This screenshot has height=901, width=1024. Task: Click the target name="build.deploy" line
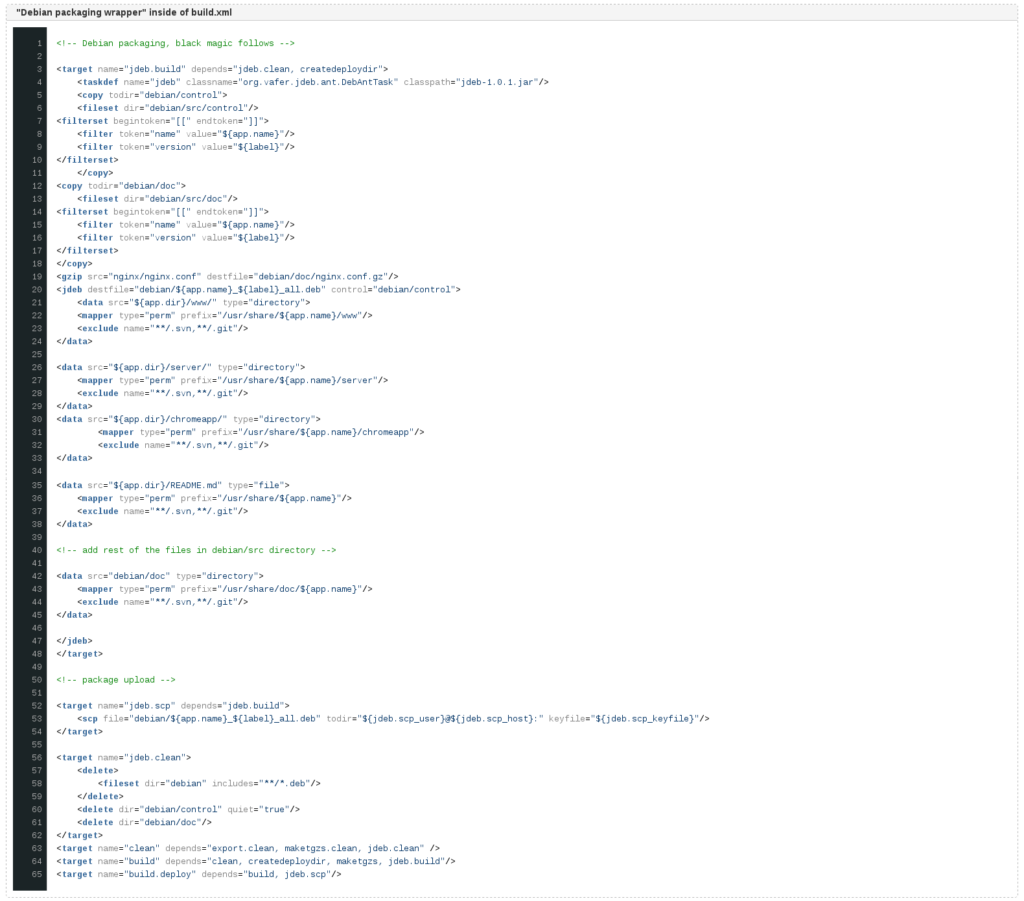[x=199, y=875]
